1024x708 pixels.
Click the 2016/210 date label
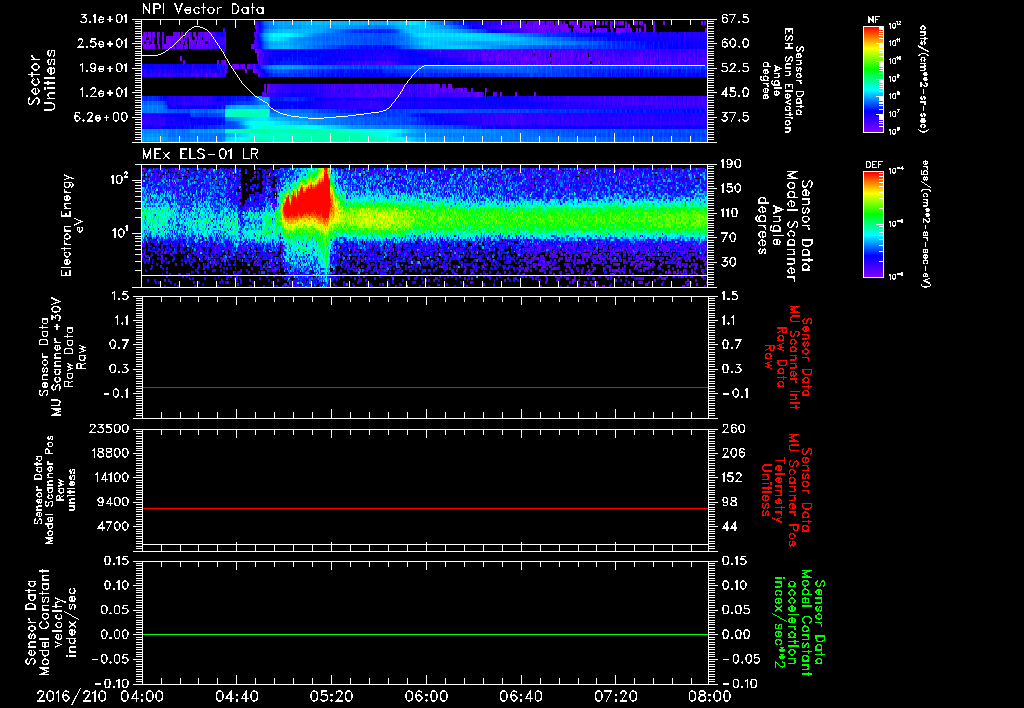[x=71, y=696]
